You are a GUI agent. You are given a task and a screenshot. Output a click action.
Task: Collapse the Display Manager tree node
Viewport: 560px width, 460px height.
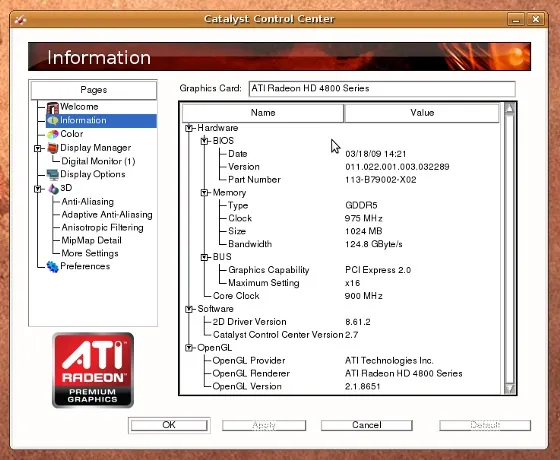(x=38, y=148)
